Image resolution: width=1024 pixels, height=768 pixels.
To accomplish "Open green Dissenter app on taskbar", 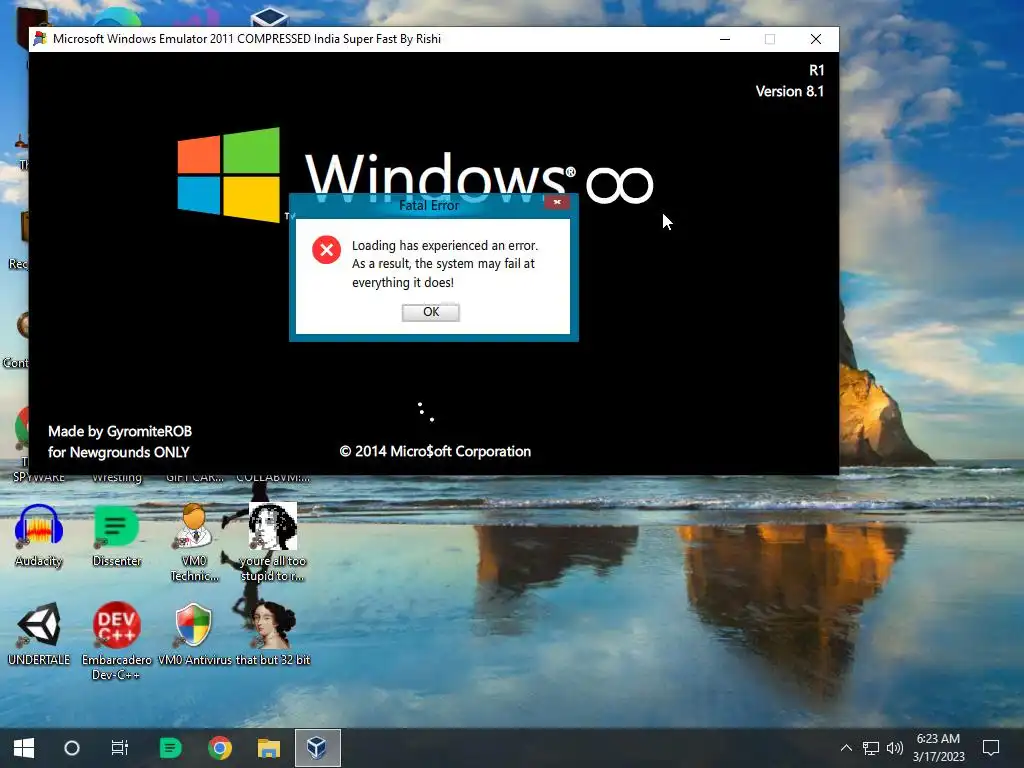I will (170, 748).
